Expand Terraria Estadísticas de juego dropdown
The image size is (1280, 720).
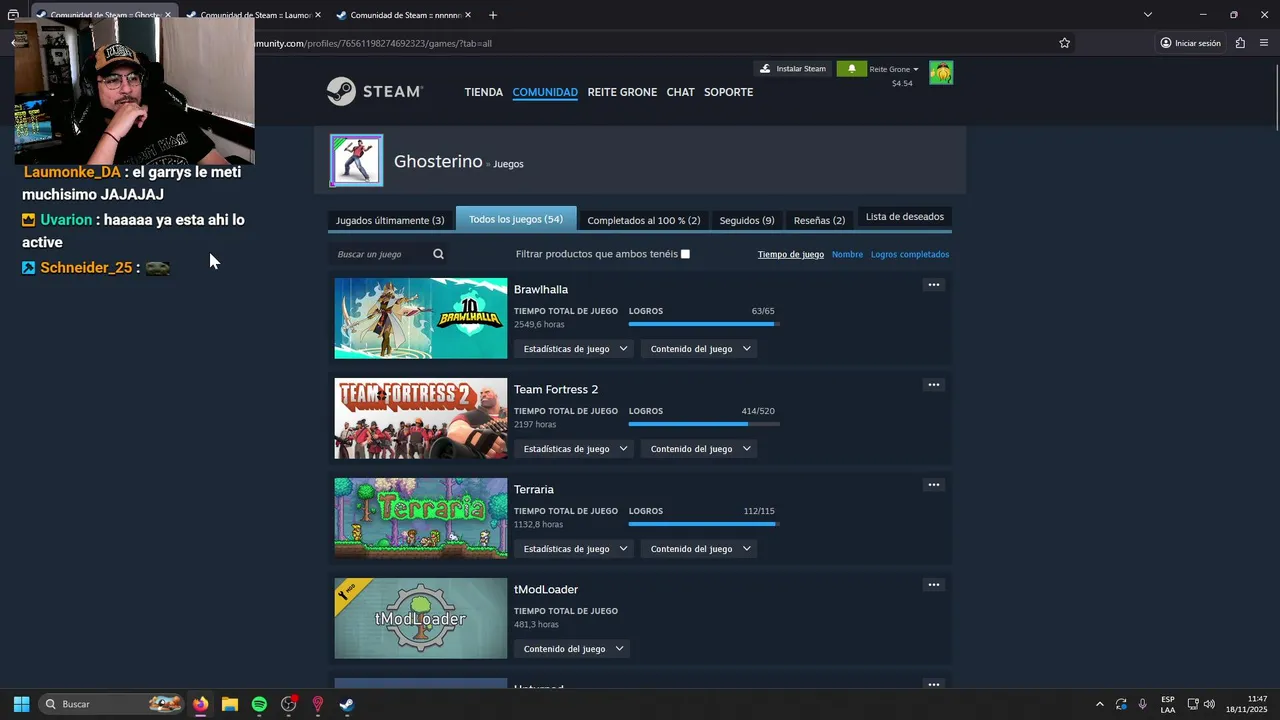tap(575, 549)
